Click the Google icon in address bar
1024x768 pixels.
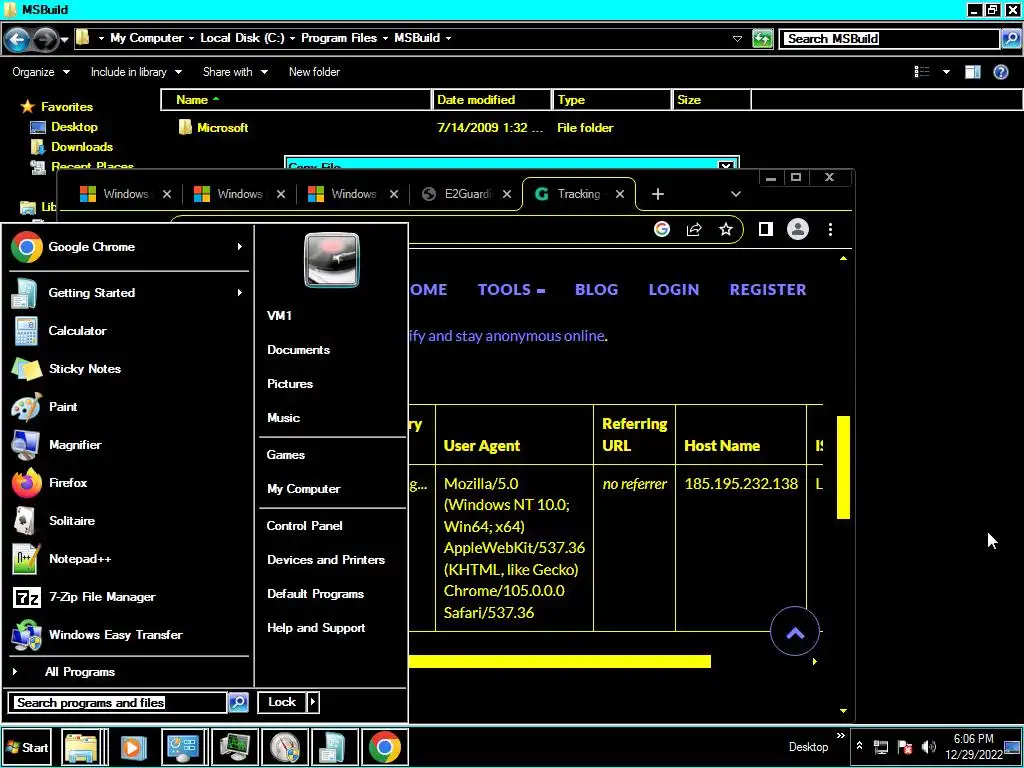coord(662,229)
